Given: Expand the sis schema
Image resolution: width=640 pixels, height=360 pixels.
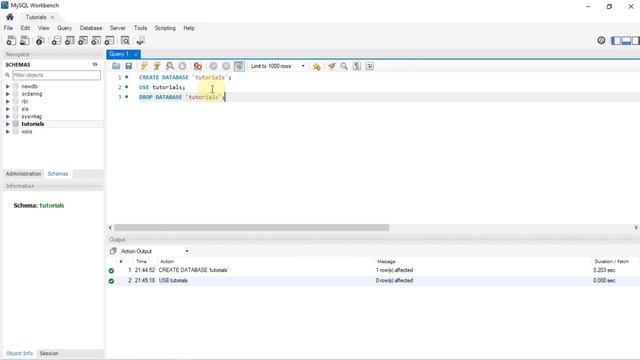Looking at the screenshot, I should click(x=7, y=109).
